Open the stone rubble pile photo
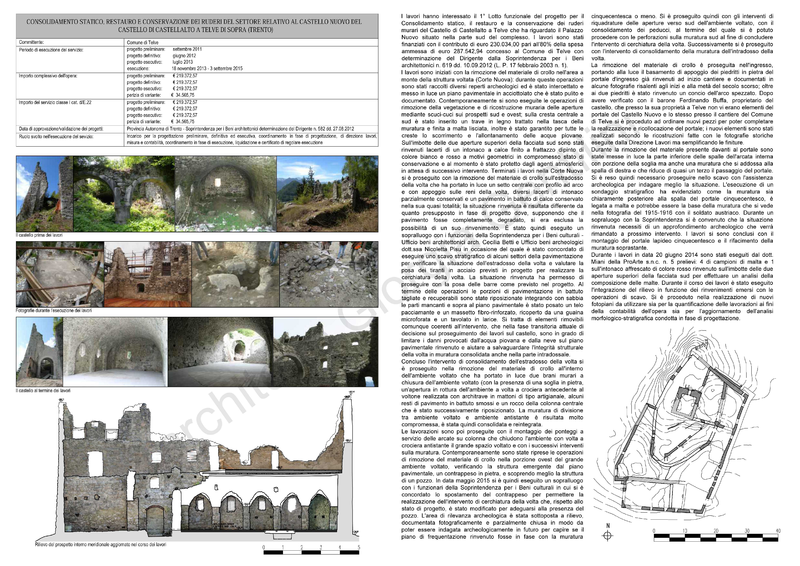800x566 pixels. pyautogui.click(x=329, y=275)
